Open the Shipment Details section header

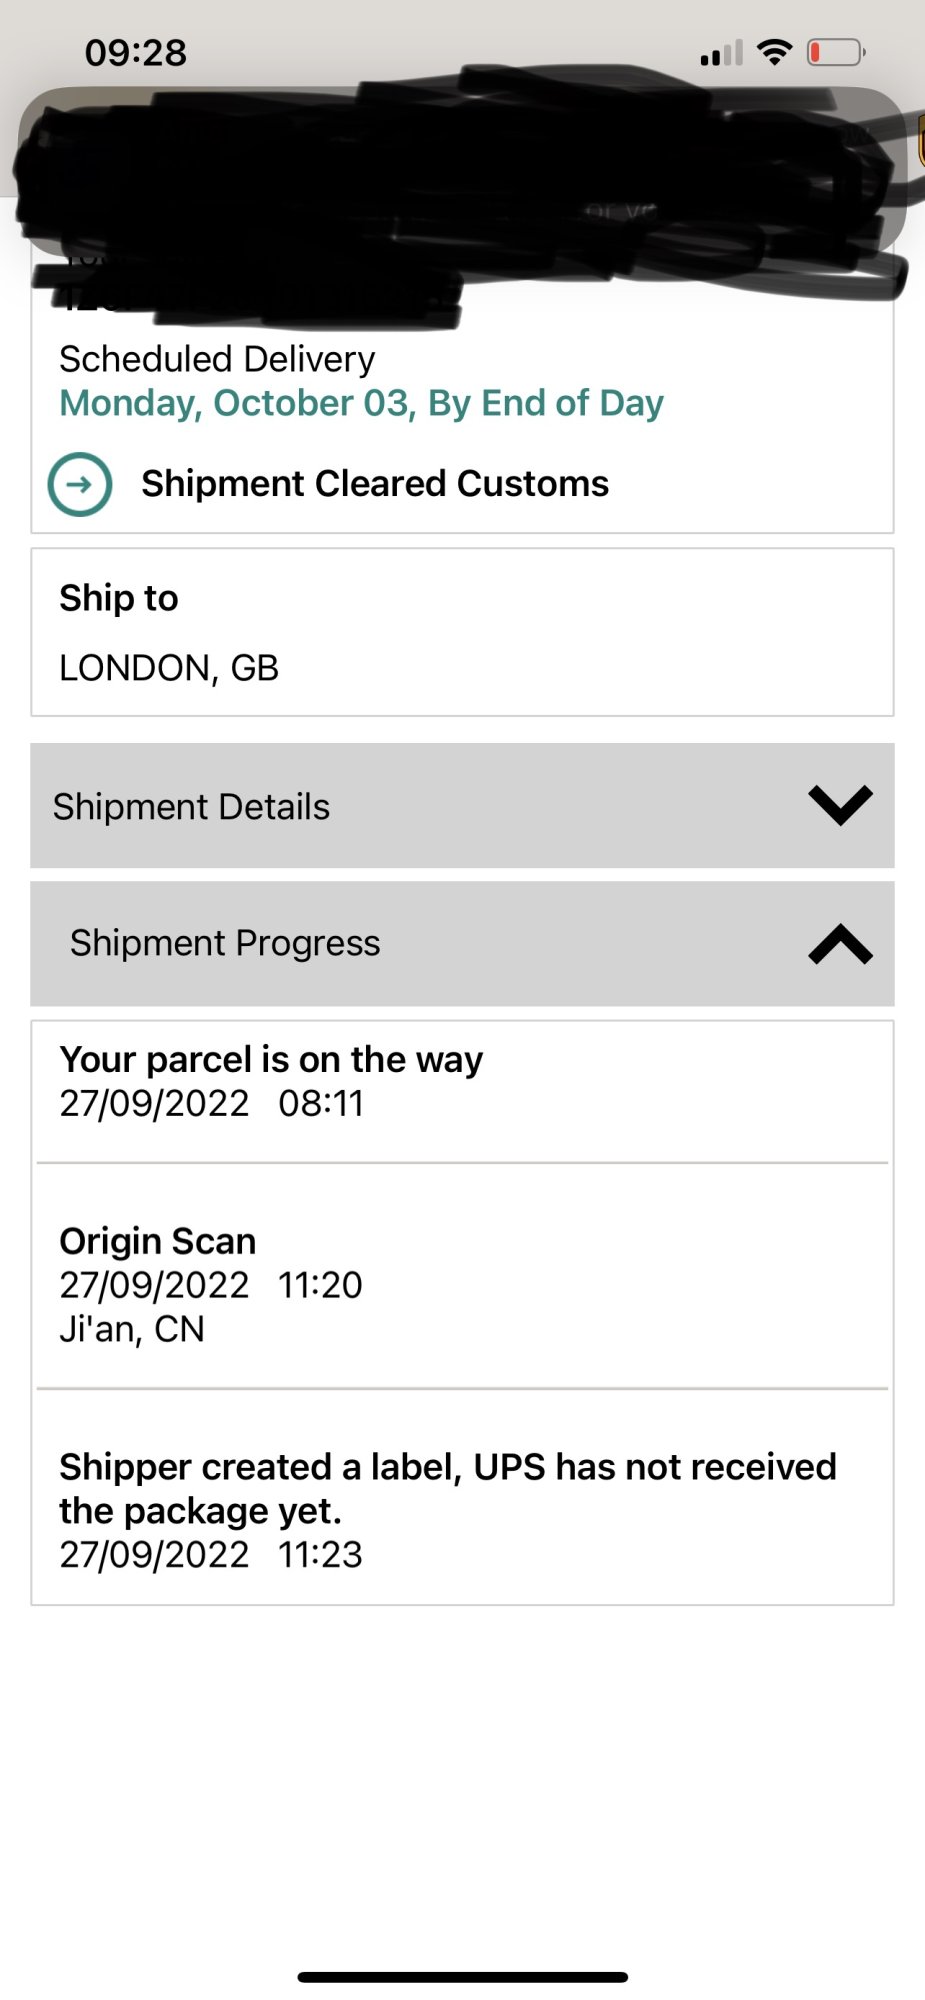(191, 806)
